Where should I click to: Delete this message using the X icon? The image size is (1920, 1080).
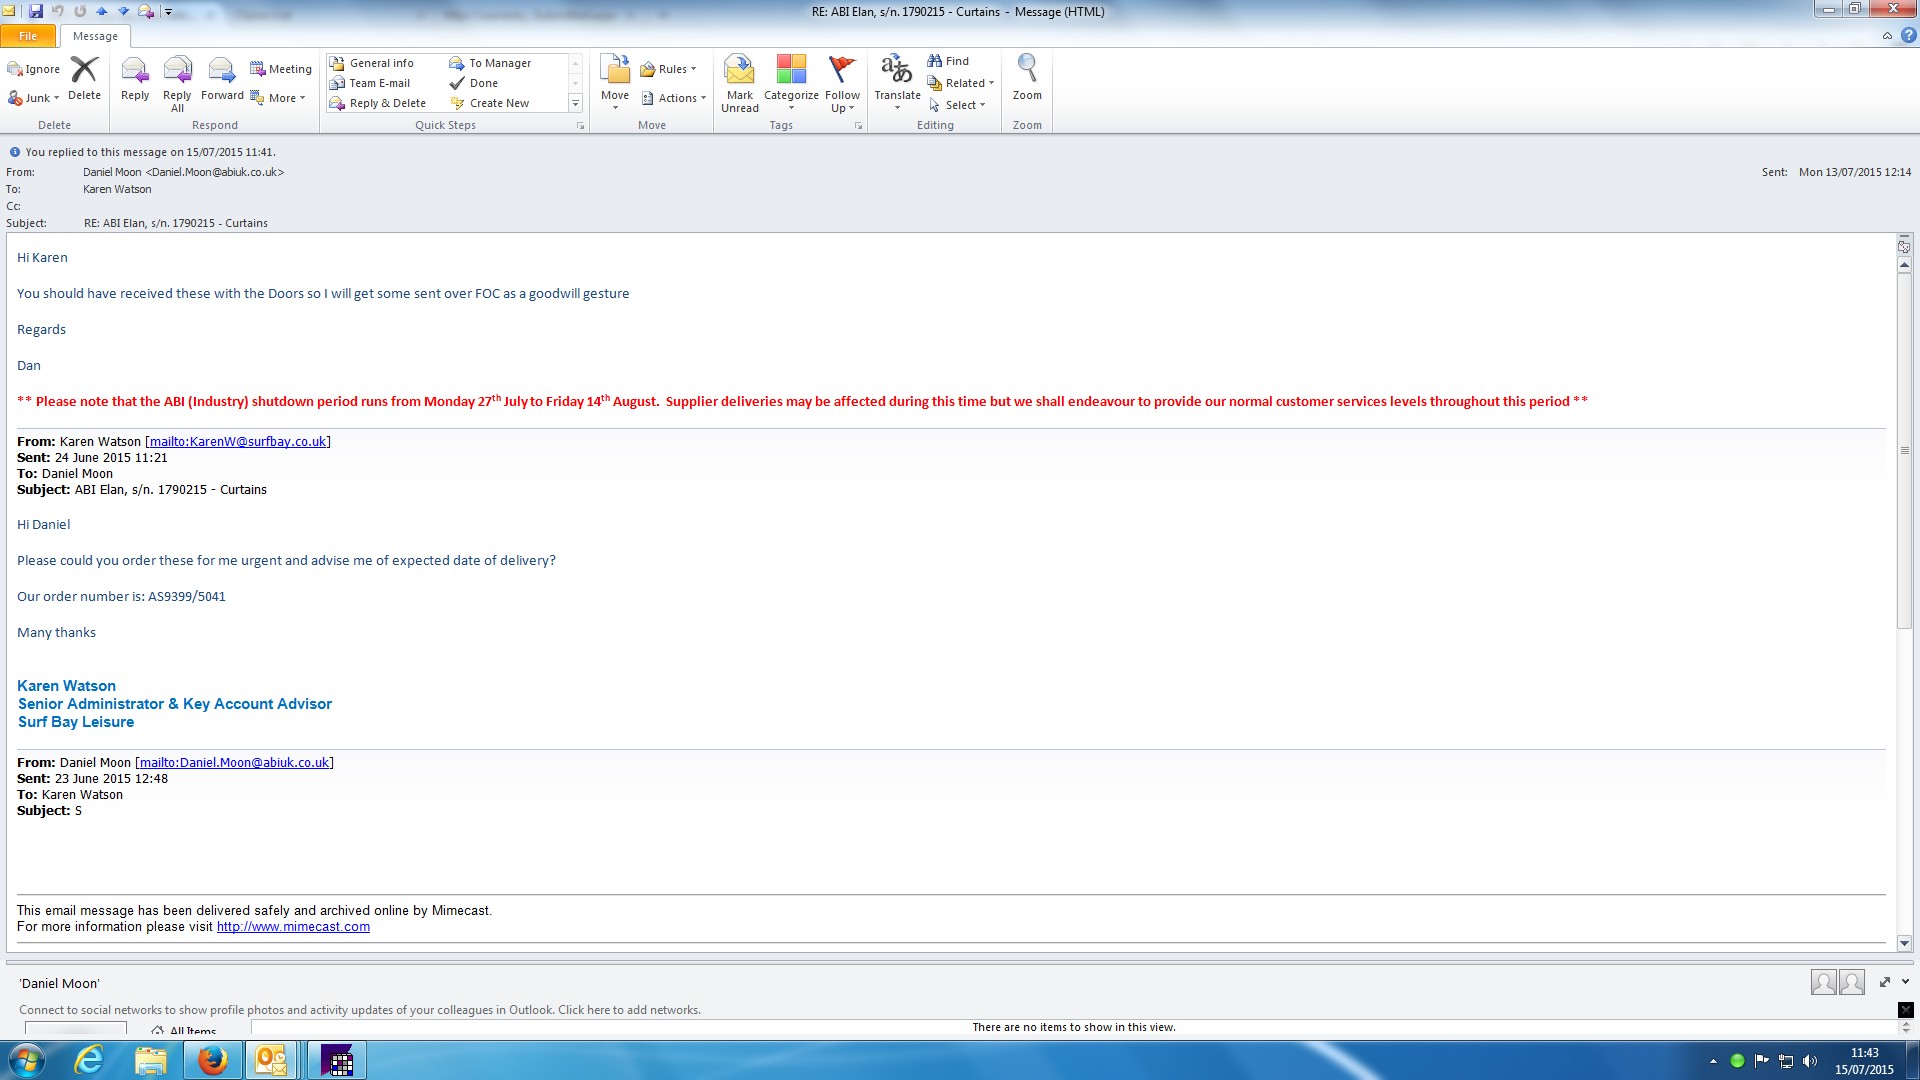pyautogui.click(x=84, y=71)
